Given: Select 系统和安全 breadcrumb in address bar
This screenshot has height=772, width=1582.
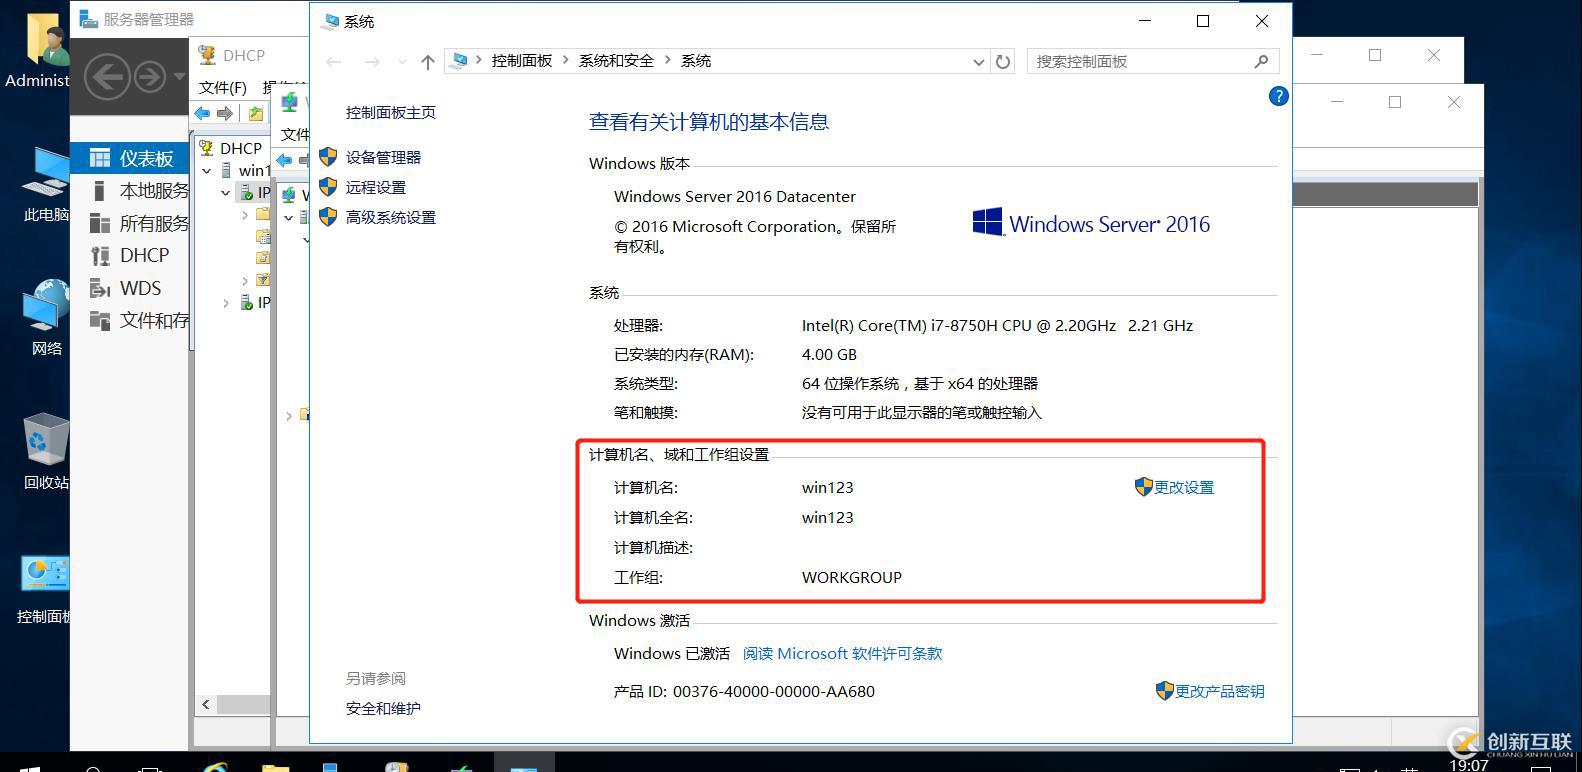Looking at the screenshot, I should 616,61.
